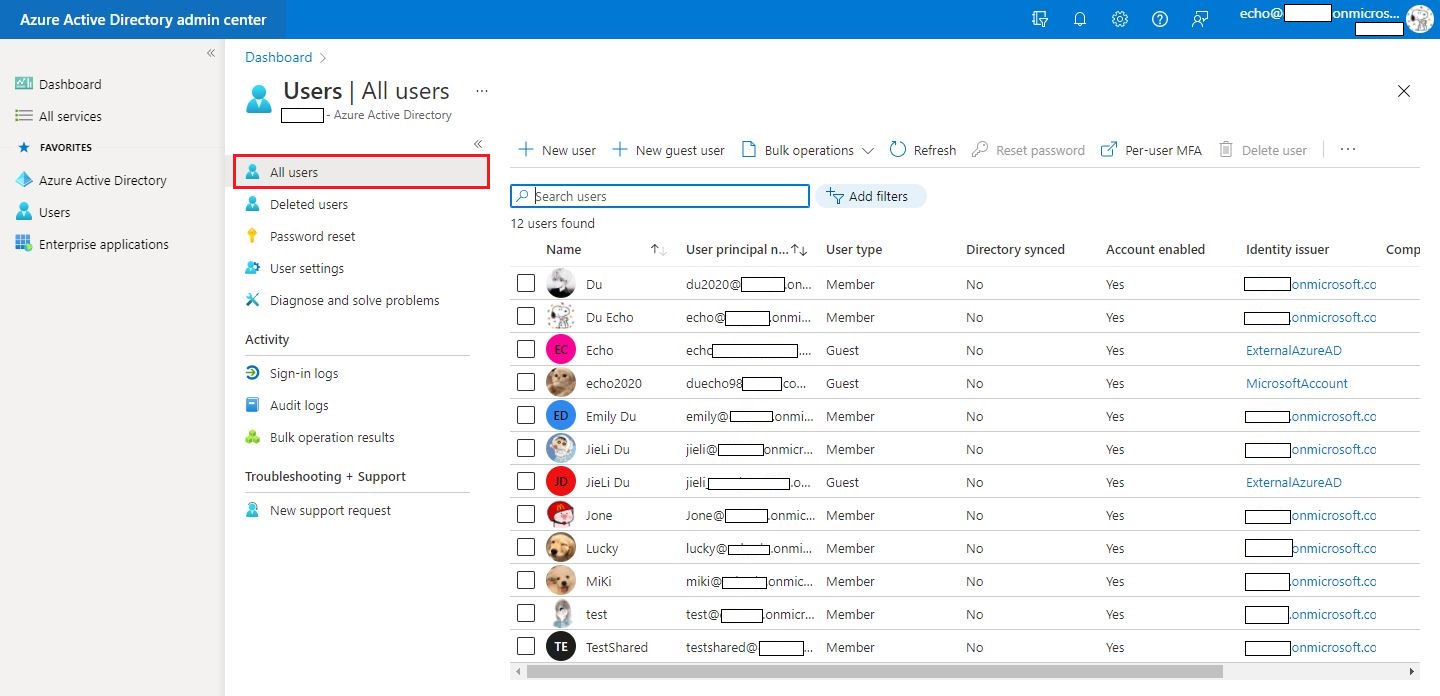Click the Echo user EC avatar

561,350
